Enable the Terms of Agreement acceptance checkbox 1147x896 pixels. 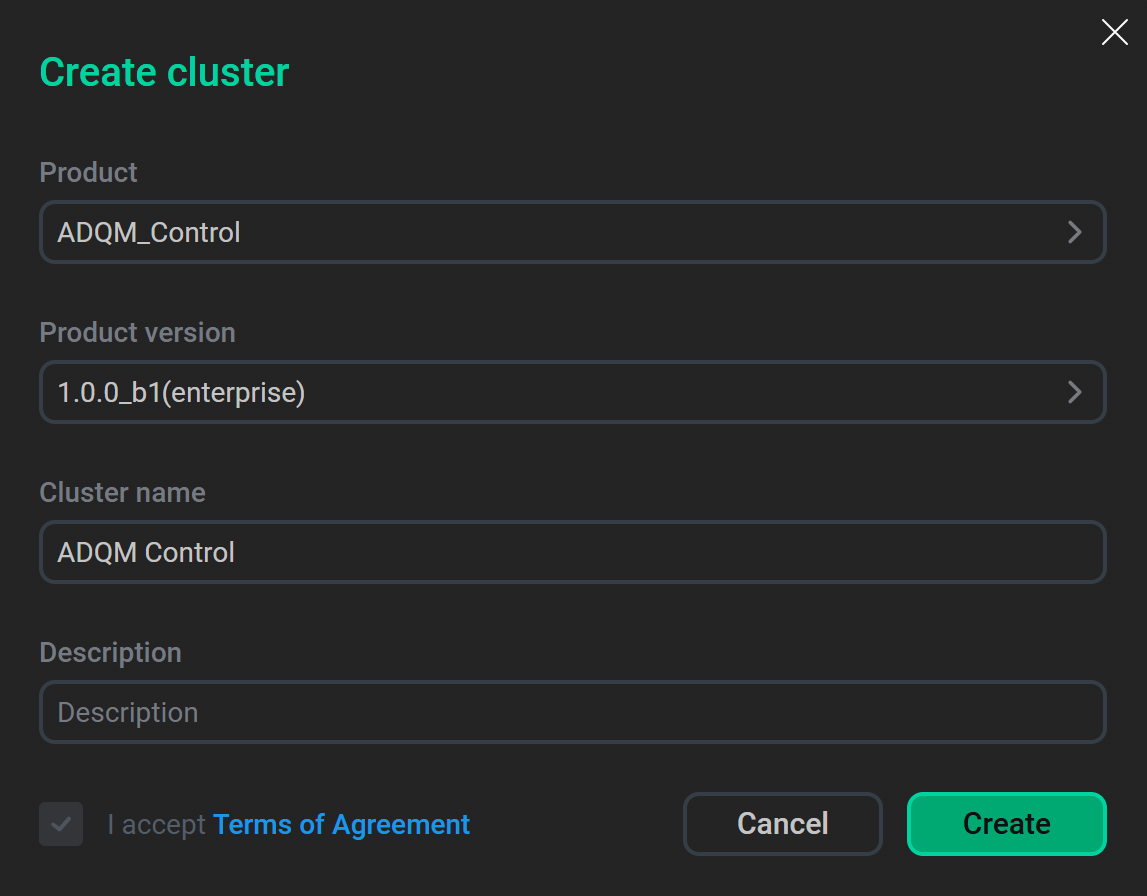pos(61,824)
